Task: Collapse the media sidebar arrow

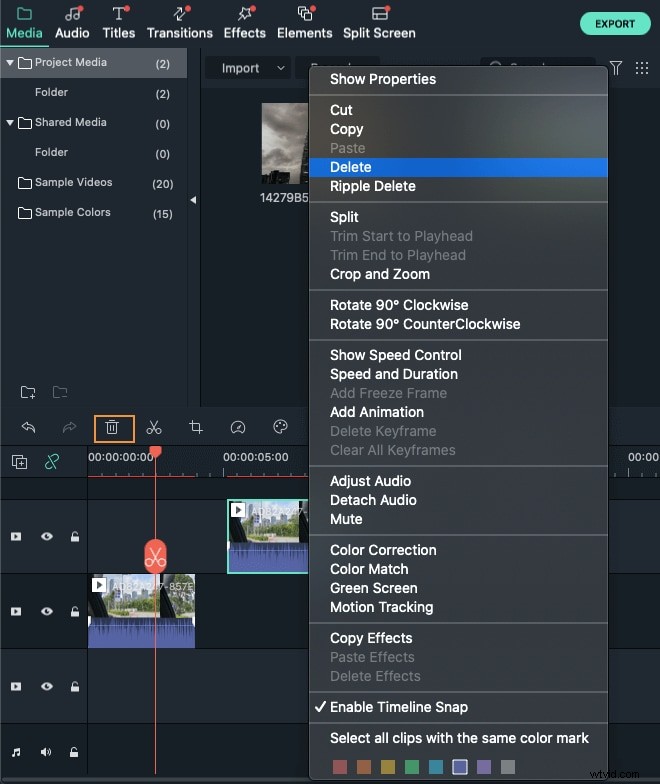Action: [x=193, y=200]
